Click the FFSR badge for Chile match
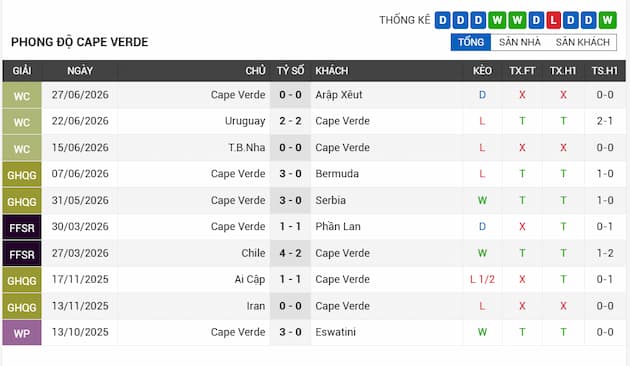The width and height of the screenshot is (630, 366). point(22,254)
